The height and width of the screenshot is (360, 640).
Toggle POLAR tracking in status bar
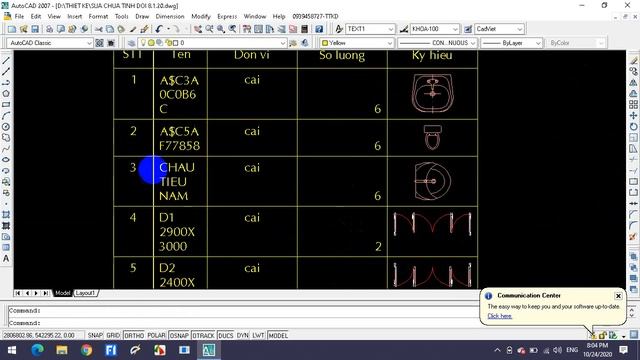tap(156, 336)
